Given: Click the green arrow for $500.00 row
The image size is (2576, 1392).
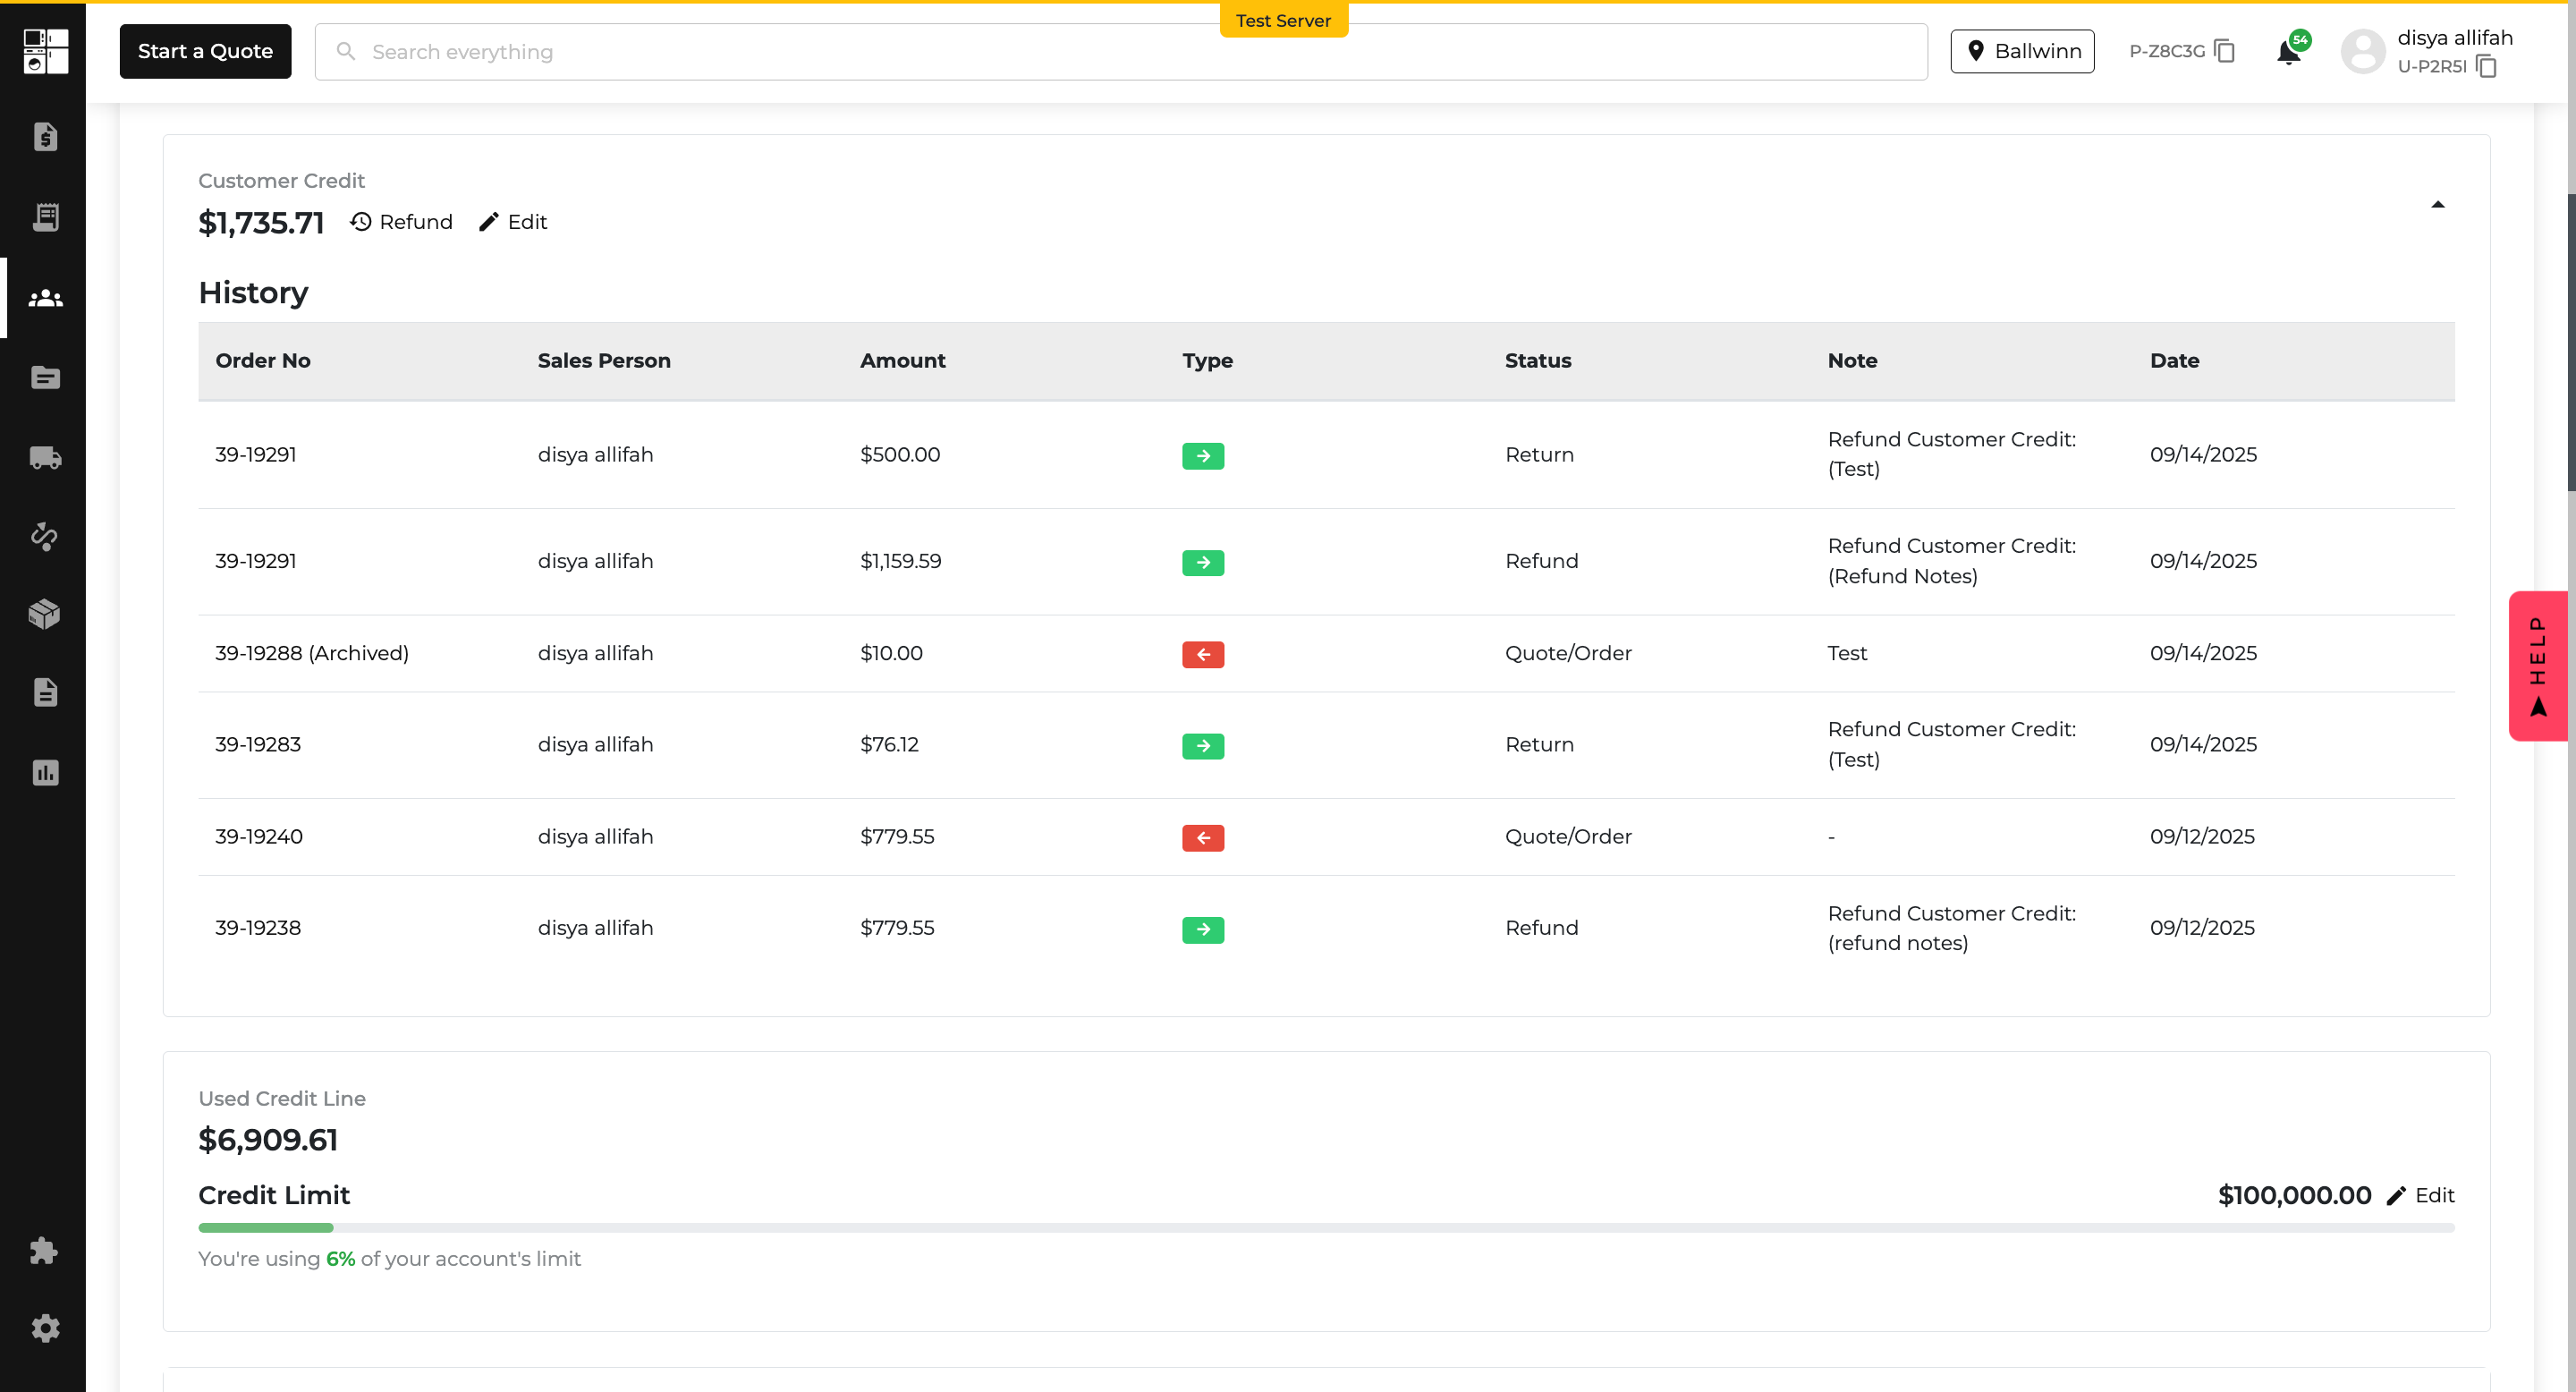Looking at the screenshot, I should coord(1203,456).
